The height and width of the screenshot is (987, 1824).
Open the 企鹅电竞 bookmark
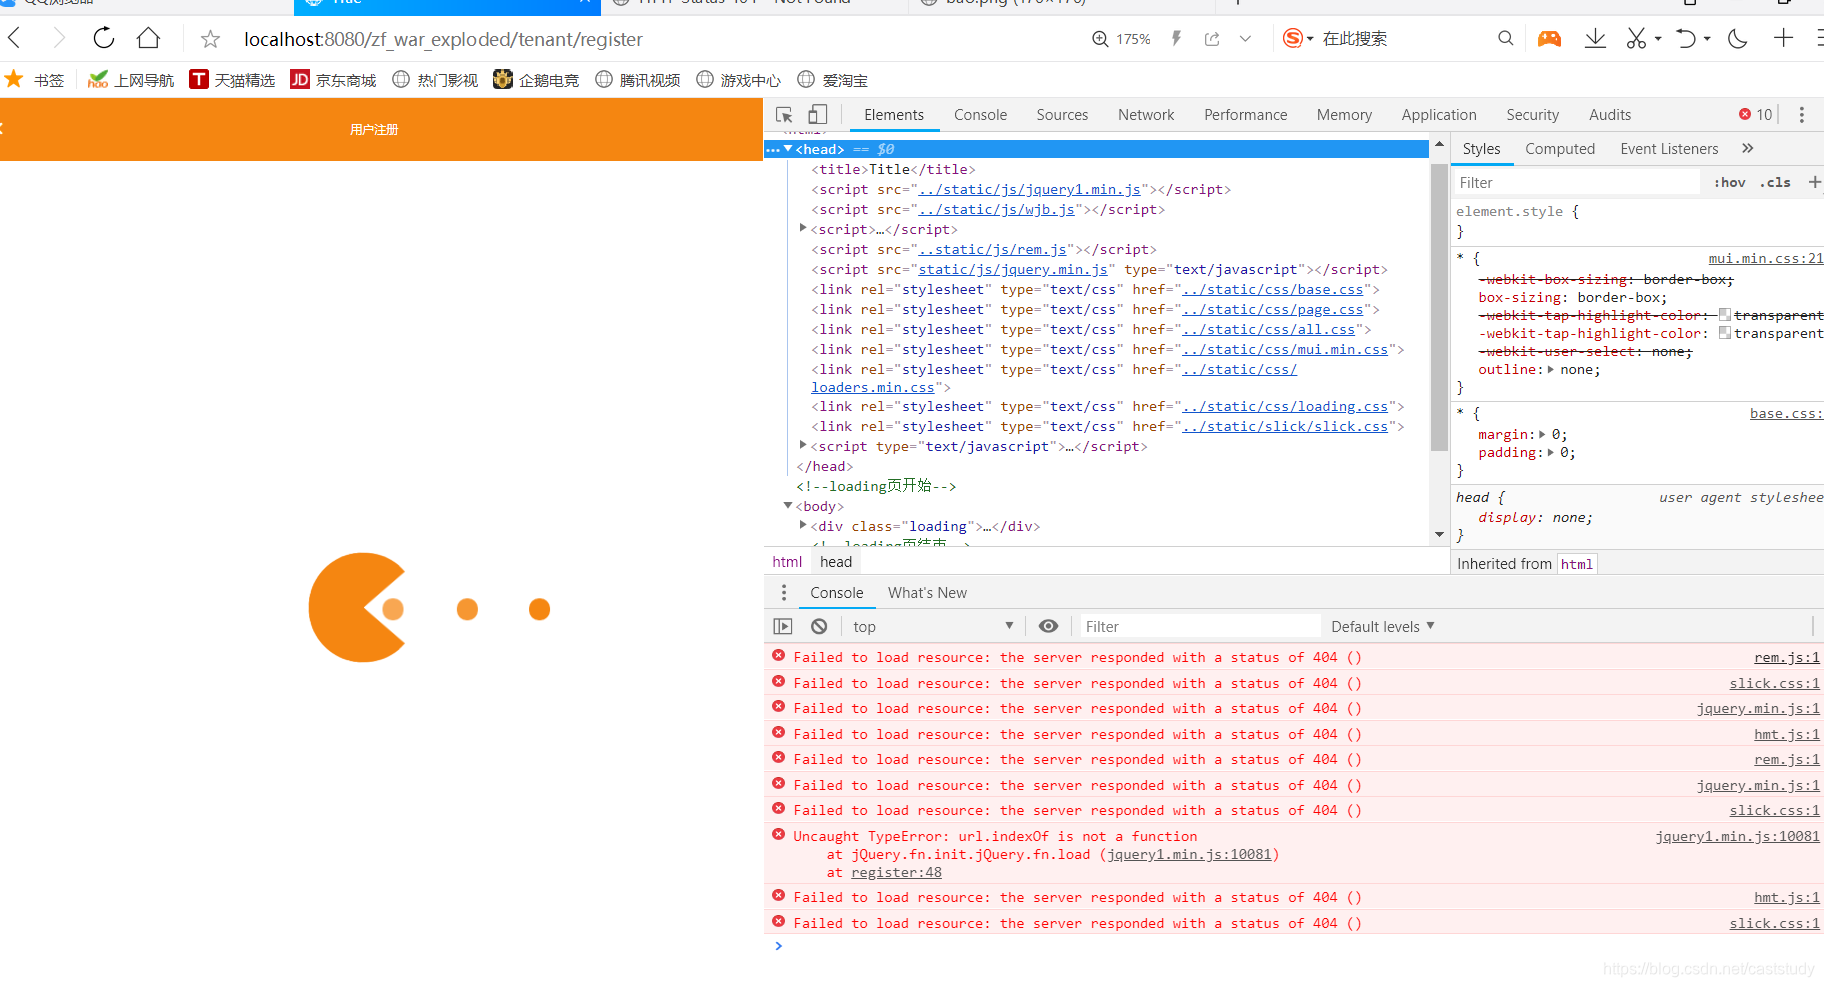(x=536, y=80)
